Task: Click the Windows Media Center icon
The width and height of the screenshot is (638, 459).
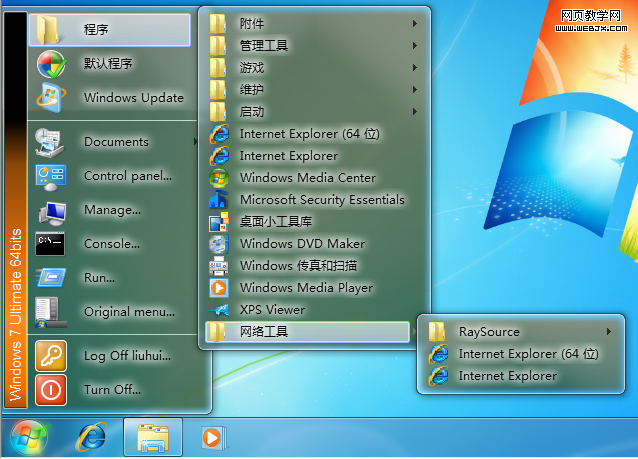Action: click(219, 178)
